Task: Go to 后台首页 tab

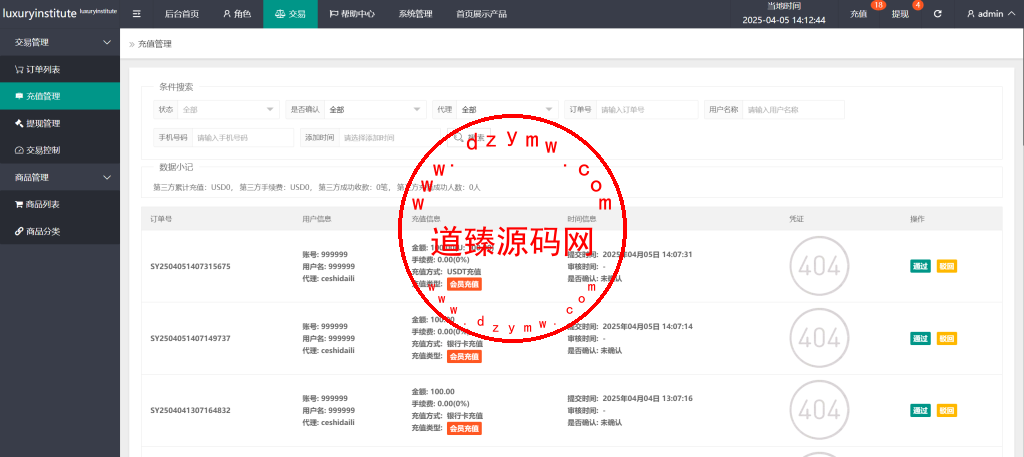Action: tap(182, 14)
